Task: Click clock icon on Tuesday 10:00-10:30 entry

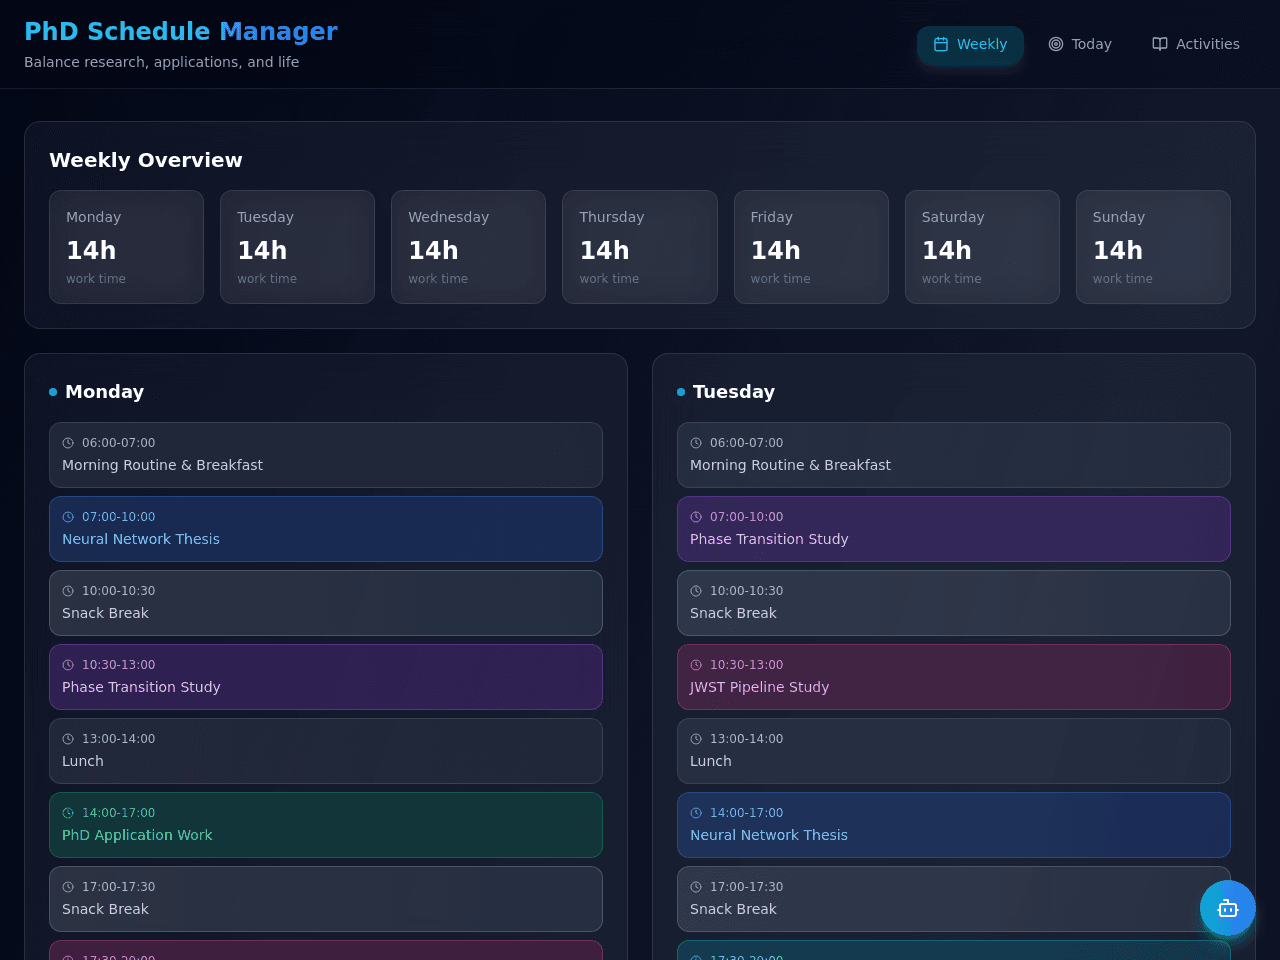Action: pos(696,591)
